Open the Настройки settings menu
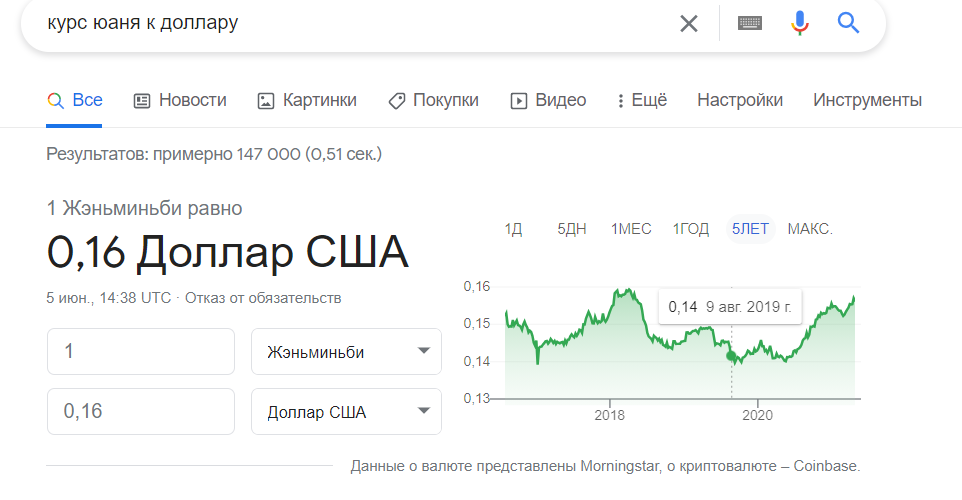Image resolution: width=962 pixels, height=500 pixels. click(740, 100)
